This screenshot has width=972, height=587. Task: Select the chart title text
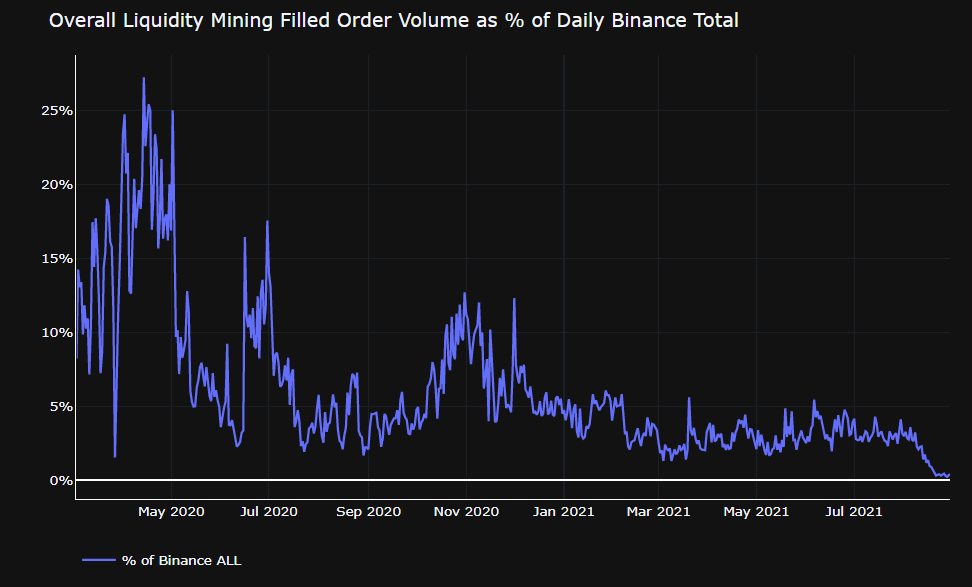[x=394, y=20]
